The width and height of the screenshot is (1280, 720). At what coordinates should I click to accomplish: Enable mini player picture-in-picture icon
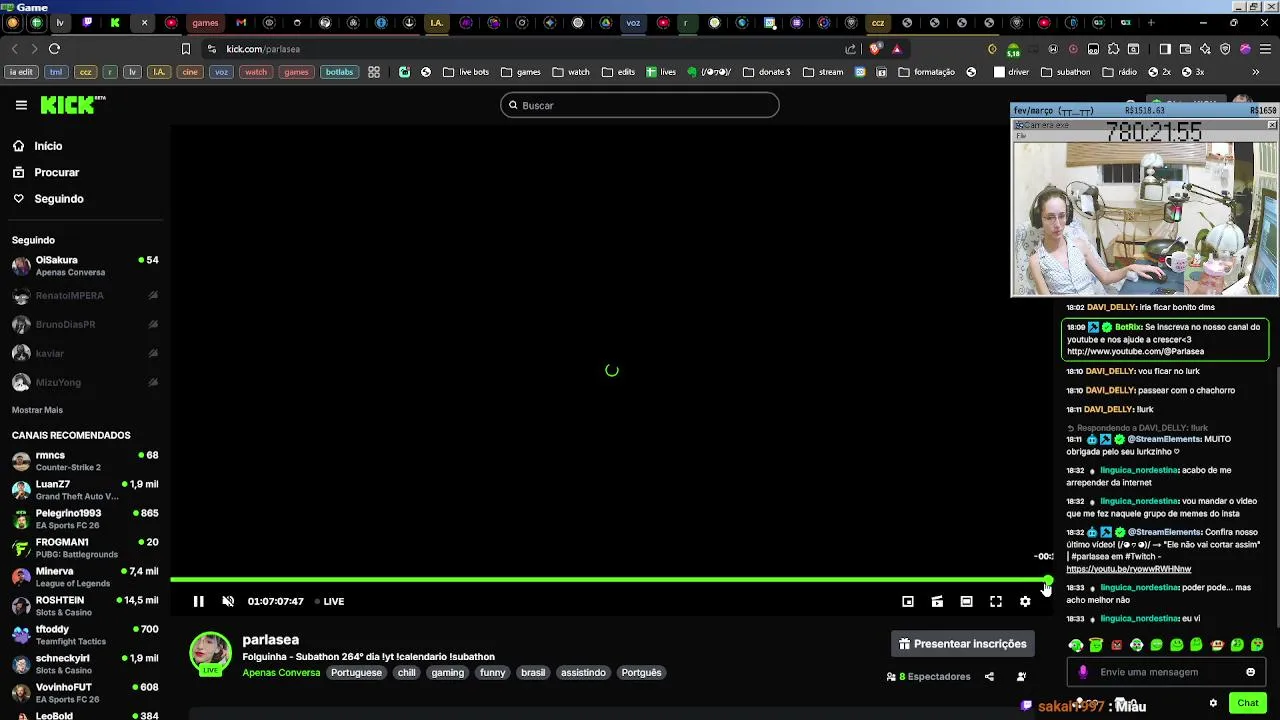pos(908,601)
